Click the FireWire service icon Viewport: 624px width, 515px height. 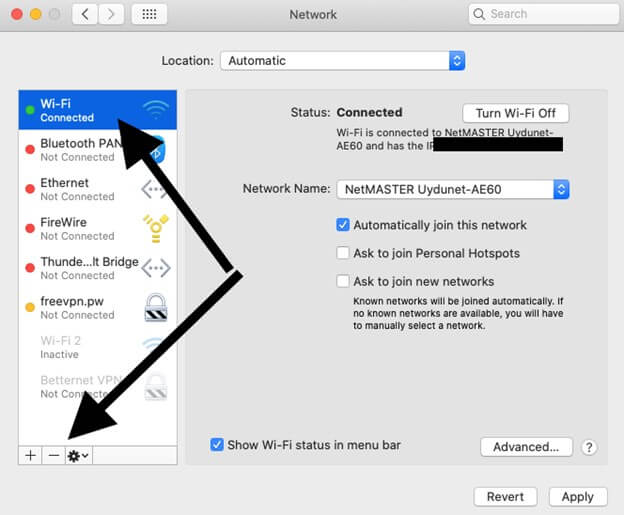(155, 228)
